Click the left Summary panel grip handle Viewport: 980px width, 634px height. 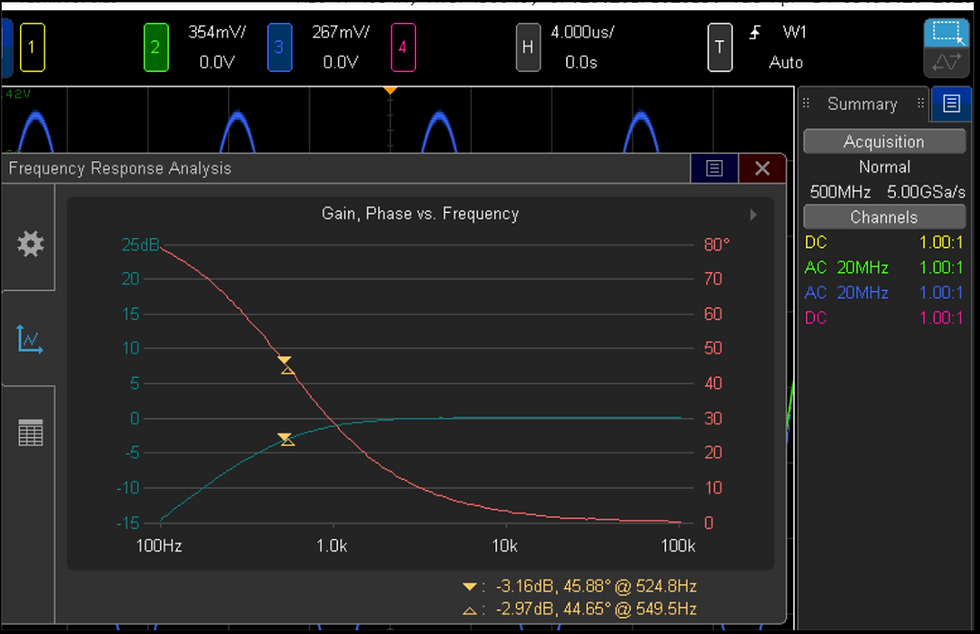[806, 103]
